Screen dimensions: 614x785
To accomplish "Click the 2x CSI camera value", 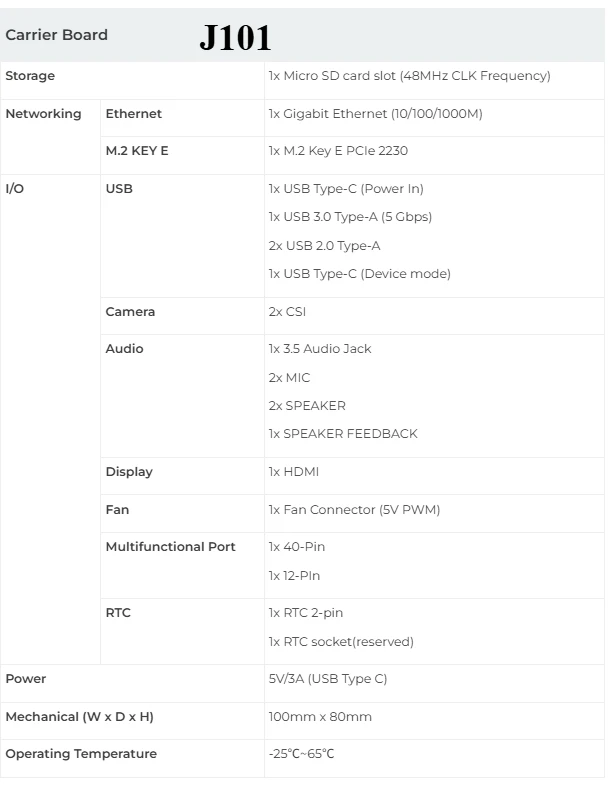I will point(287,312).
